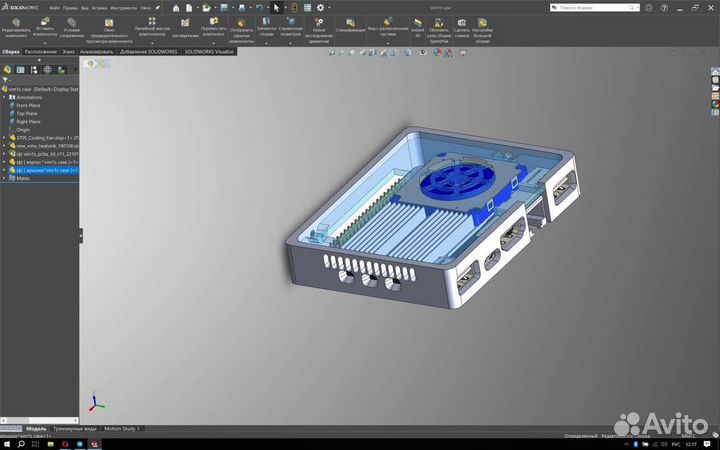This screenshot has height=450, width=720.
Task: Switch to Добавления SOLIDWORKS tab
Action: [x=149, y=52]
